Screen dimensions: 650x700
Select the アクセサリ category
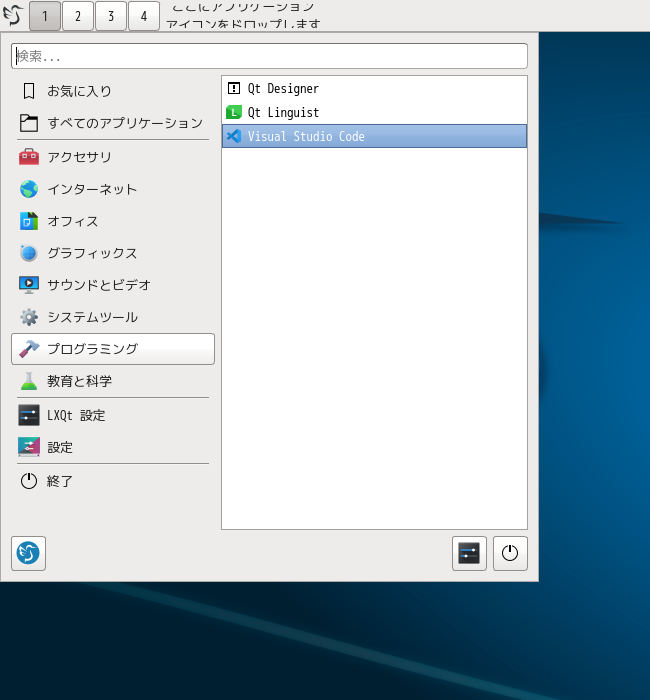[x=112, y=157]
